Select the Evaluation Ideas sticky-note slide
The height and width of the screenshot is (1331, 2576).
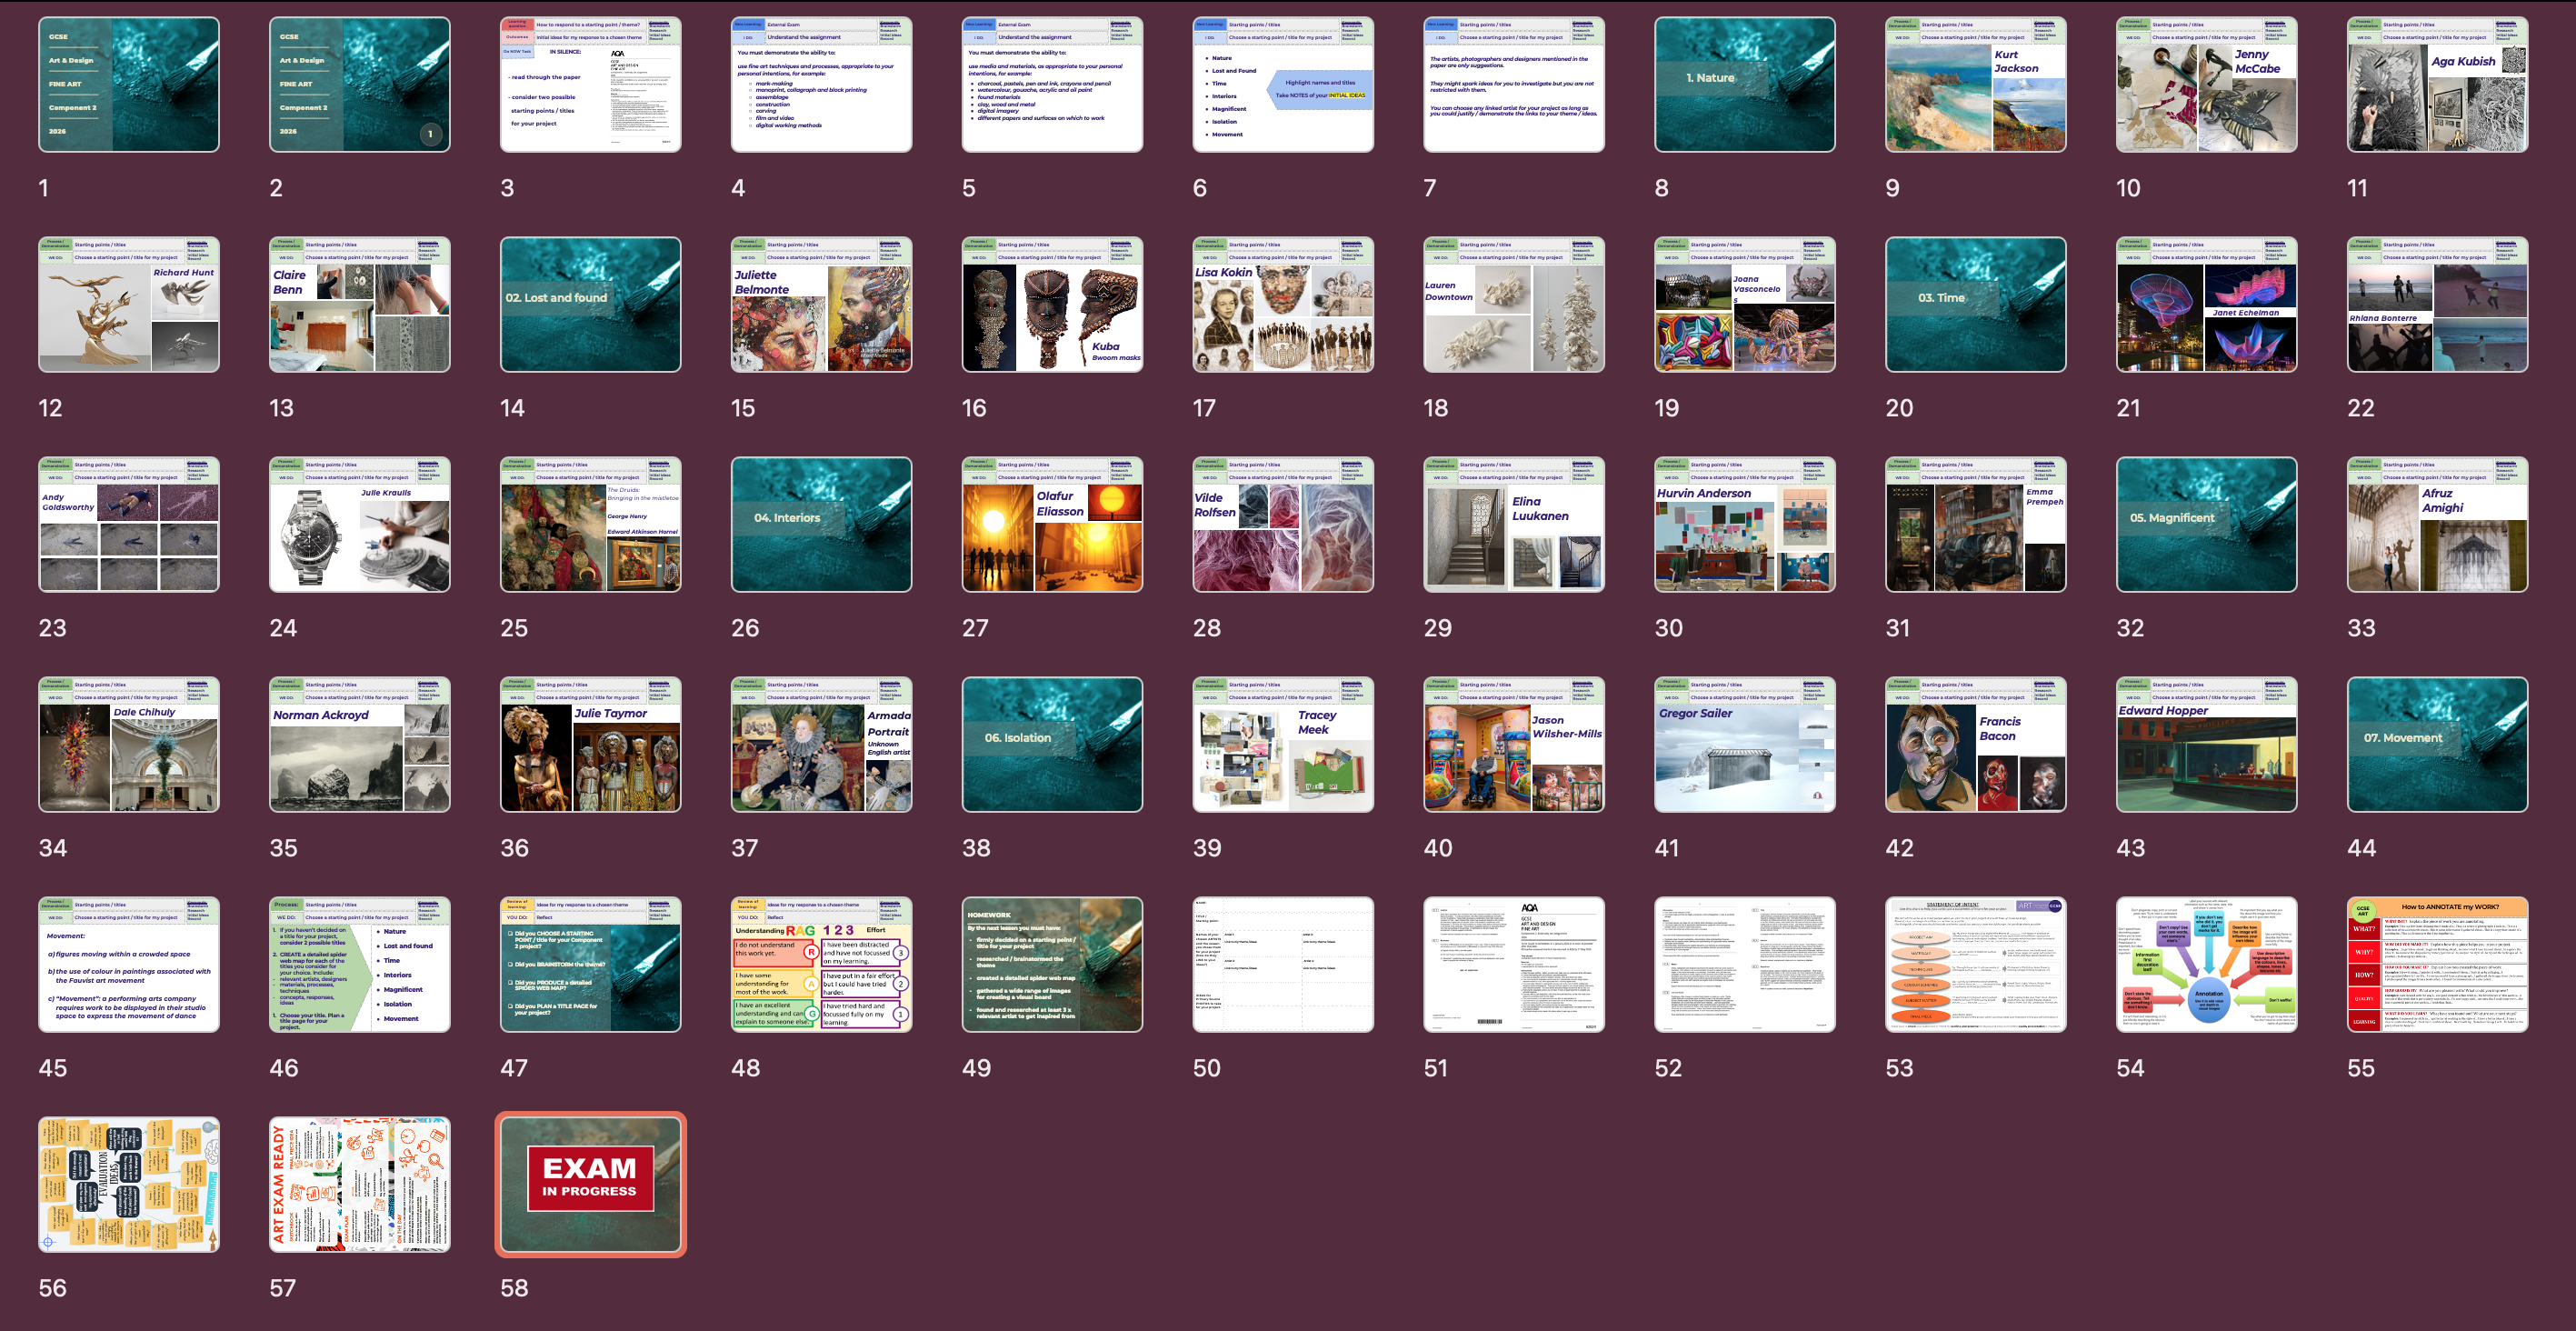129,1185
